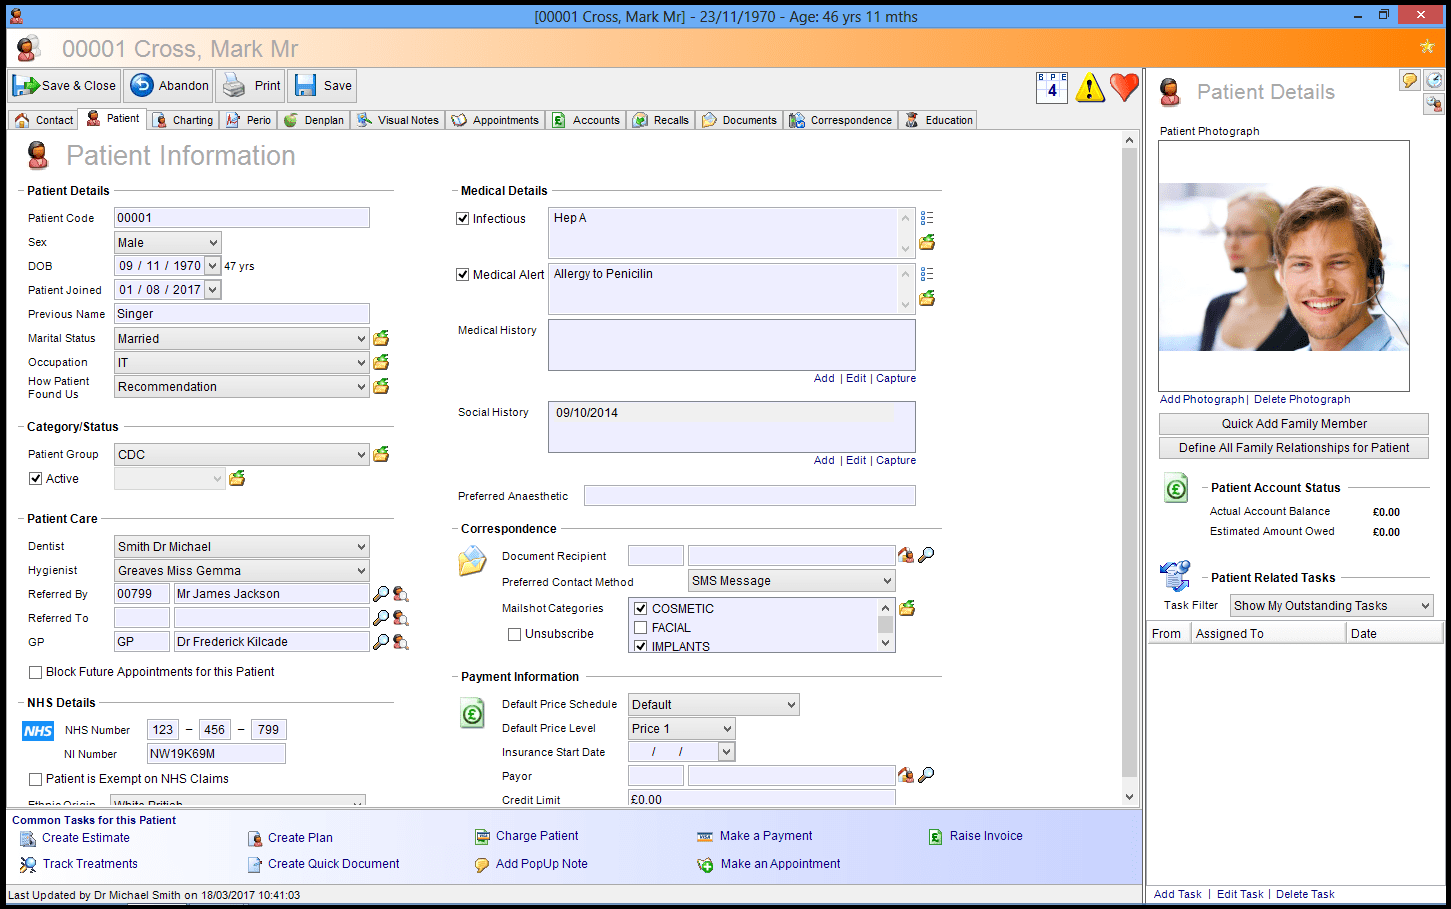1451x909 pixels.
Task: Click the contact card icon next to GP field
Action: point(401,641)
